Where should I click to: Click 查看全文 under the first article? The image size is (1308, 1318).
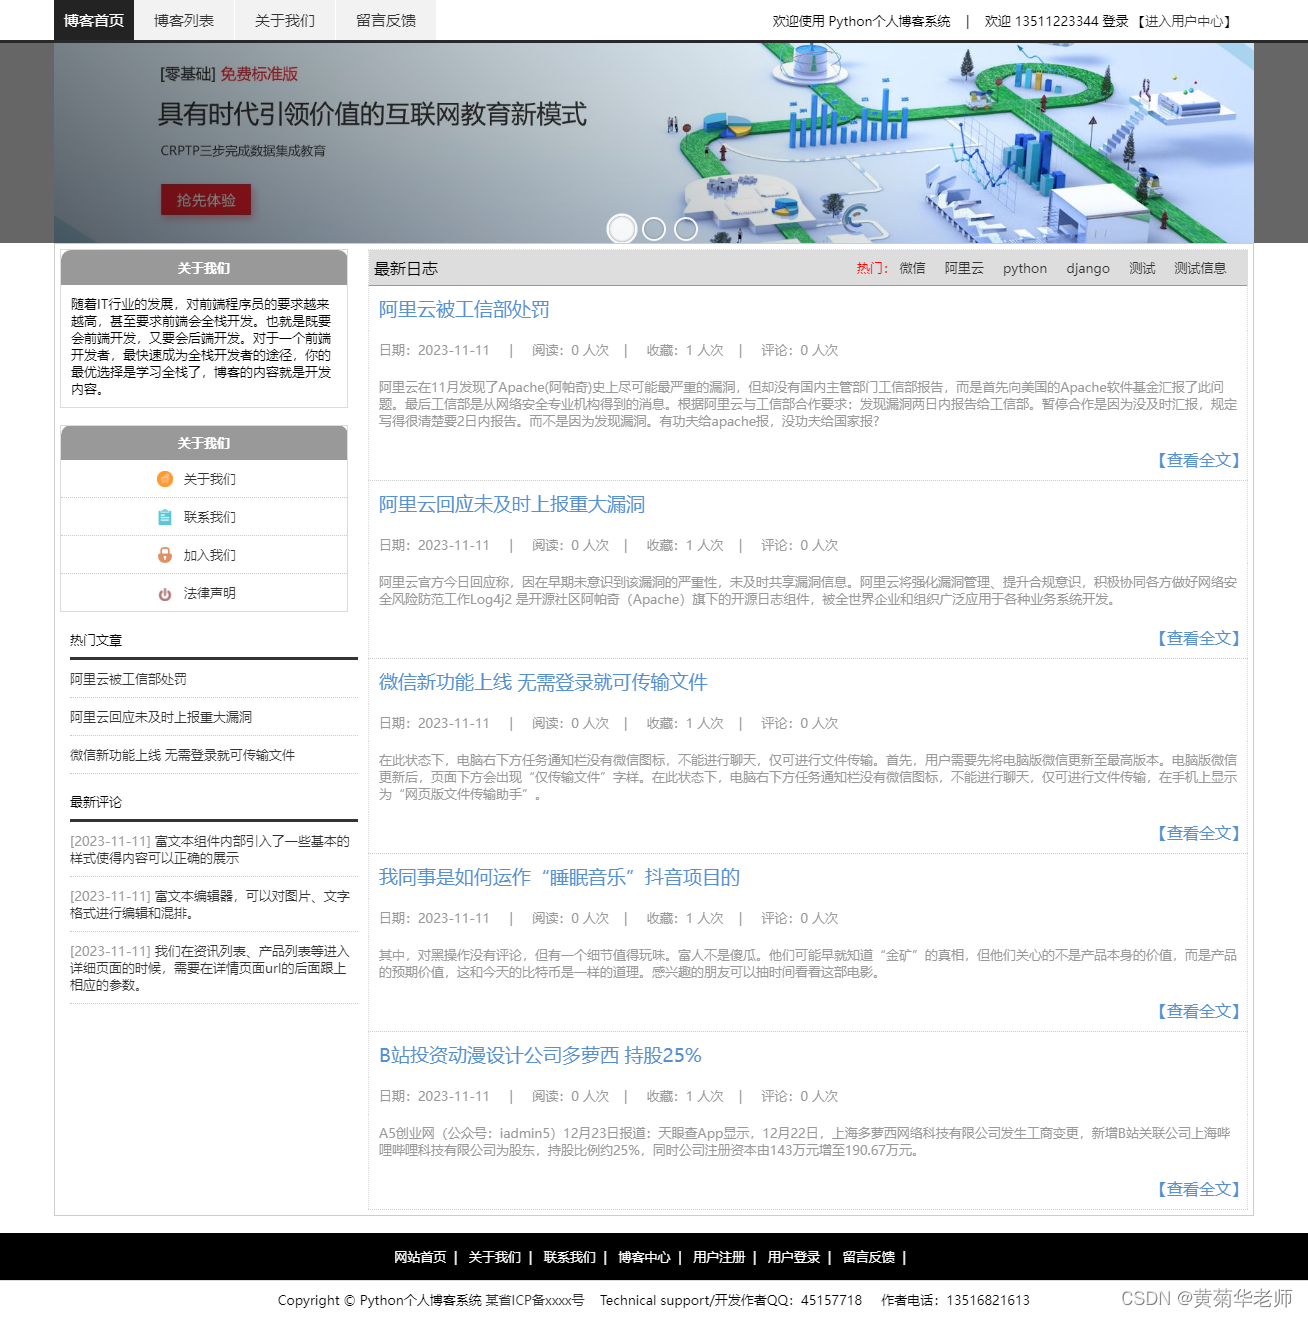[x=1199, y=460]
